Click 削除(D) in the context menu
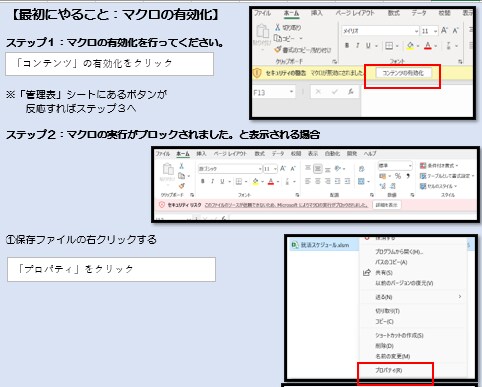This screenshot has width=482, height=387. coord(384,346)
